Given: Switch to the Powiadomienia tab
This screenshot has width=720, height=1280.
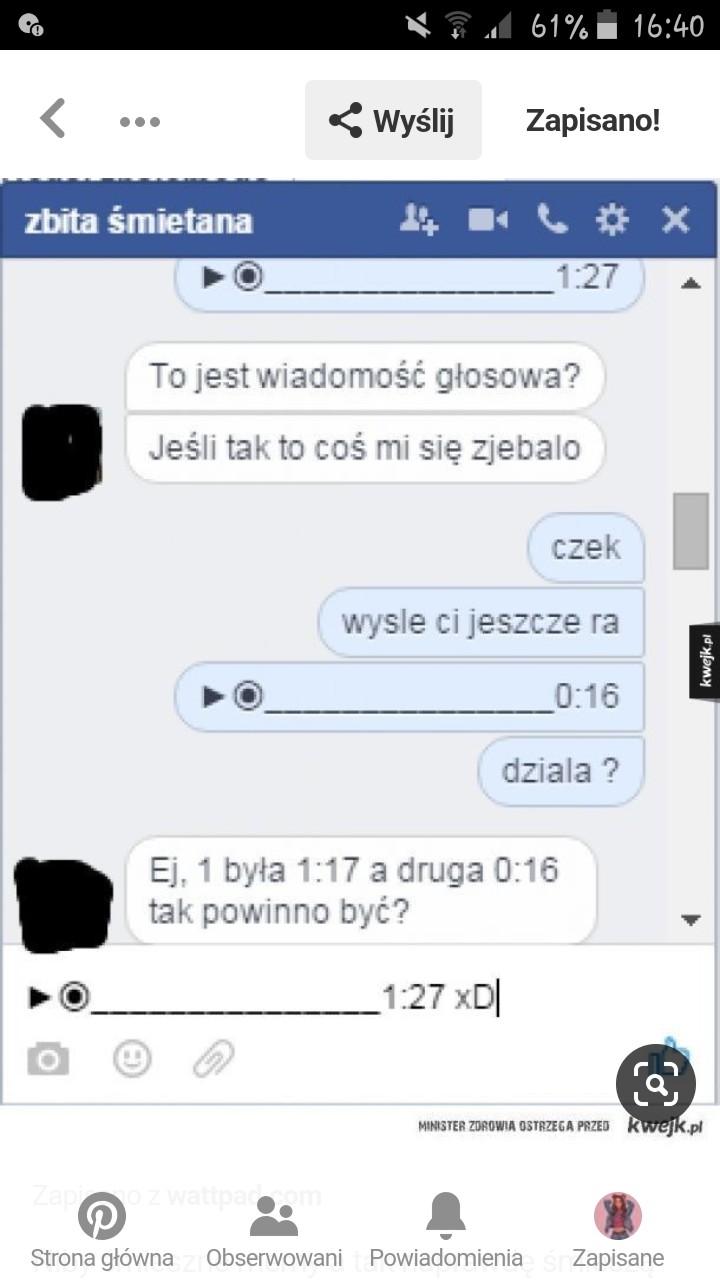Looking at the screenshot, I should [446, 1232].
